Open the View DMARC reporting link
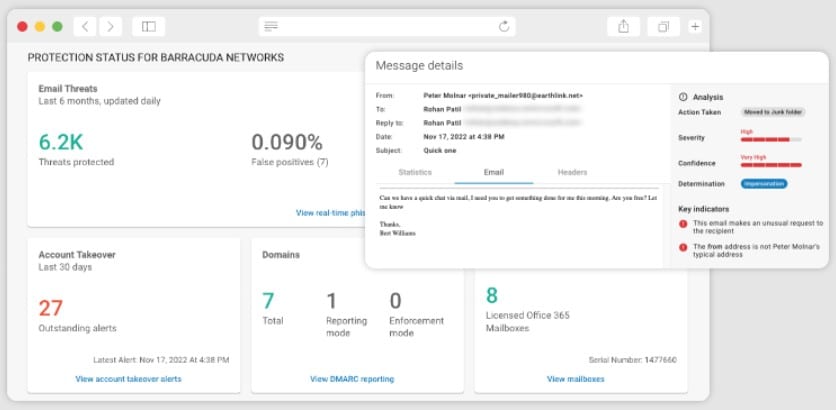This screenshot has height=410, width=836. (352, 379)
